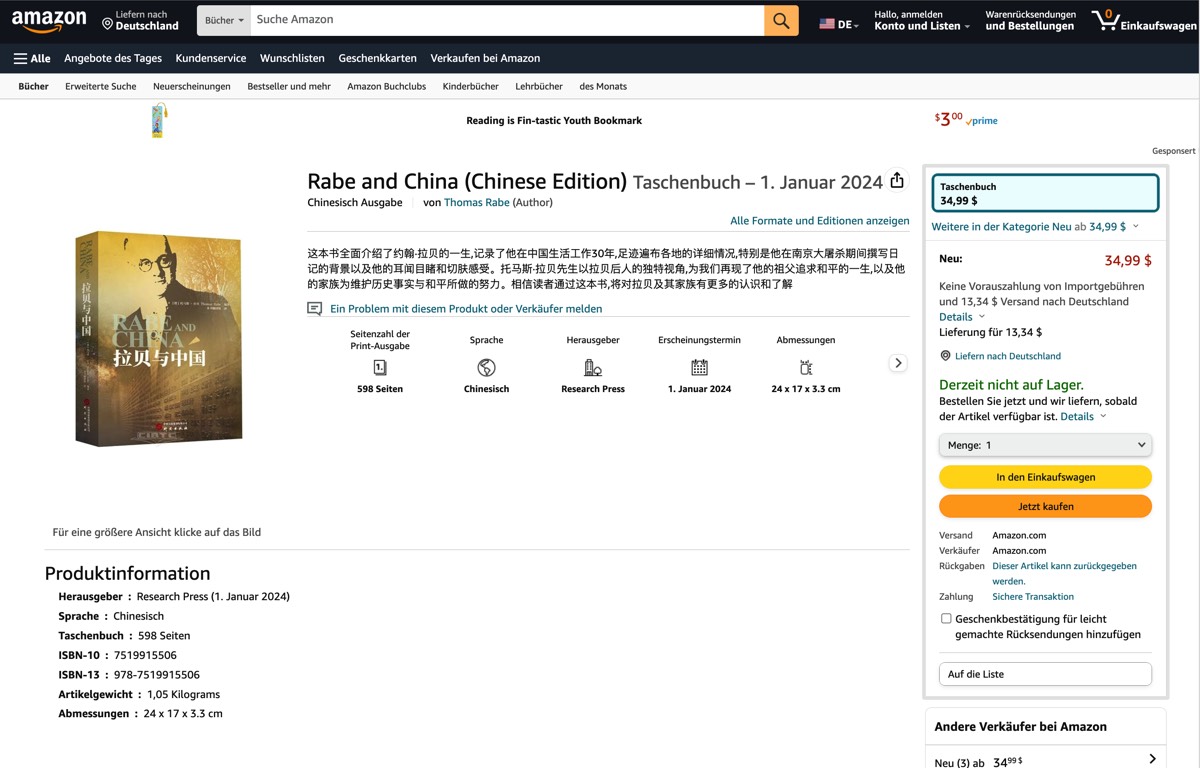Viewport: 1200px width, 768px height.
Task: Expand the Neu (3) other sellers chevron
Action: (1152, 760)
